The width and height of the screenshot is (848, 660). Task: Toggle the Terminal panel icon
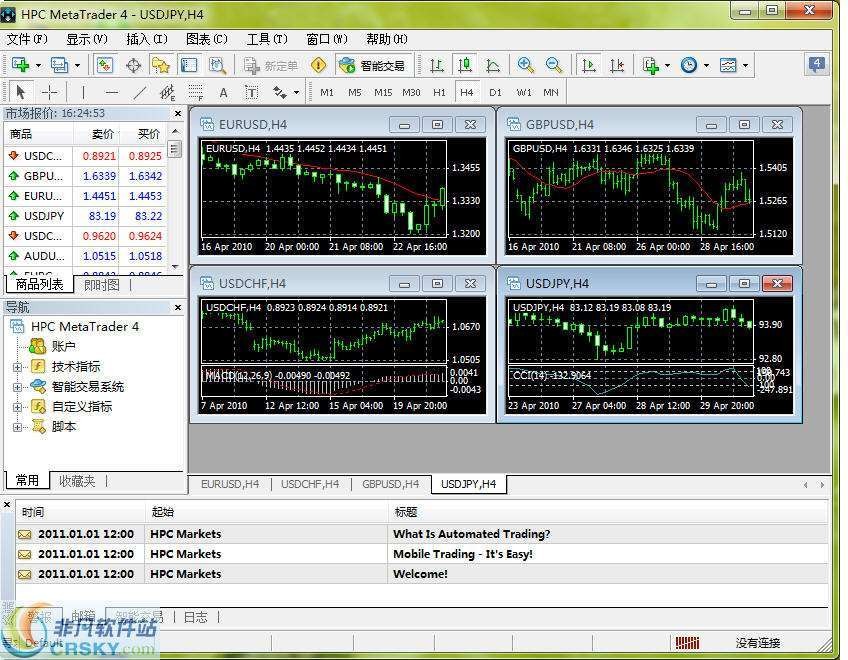189,65
